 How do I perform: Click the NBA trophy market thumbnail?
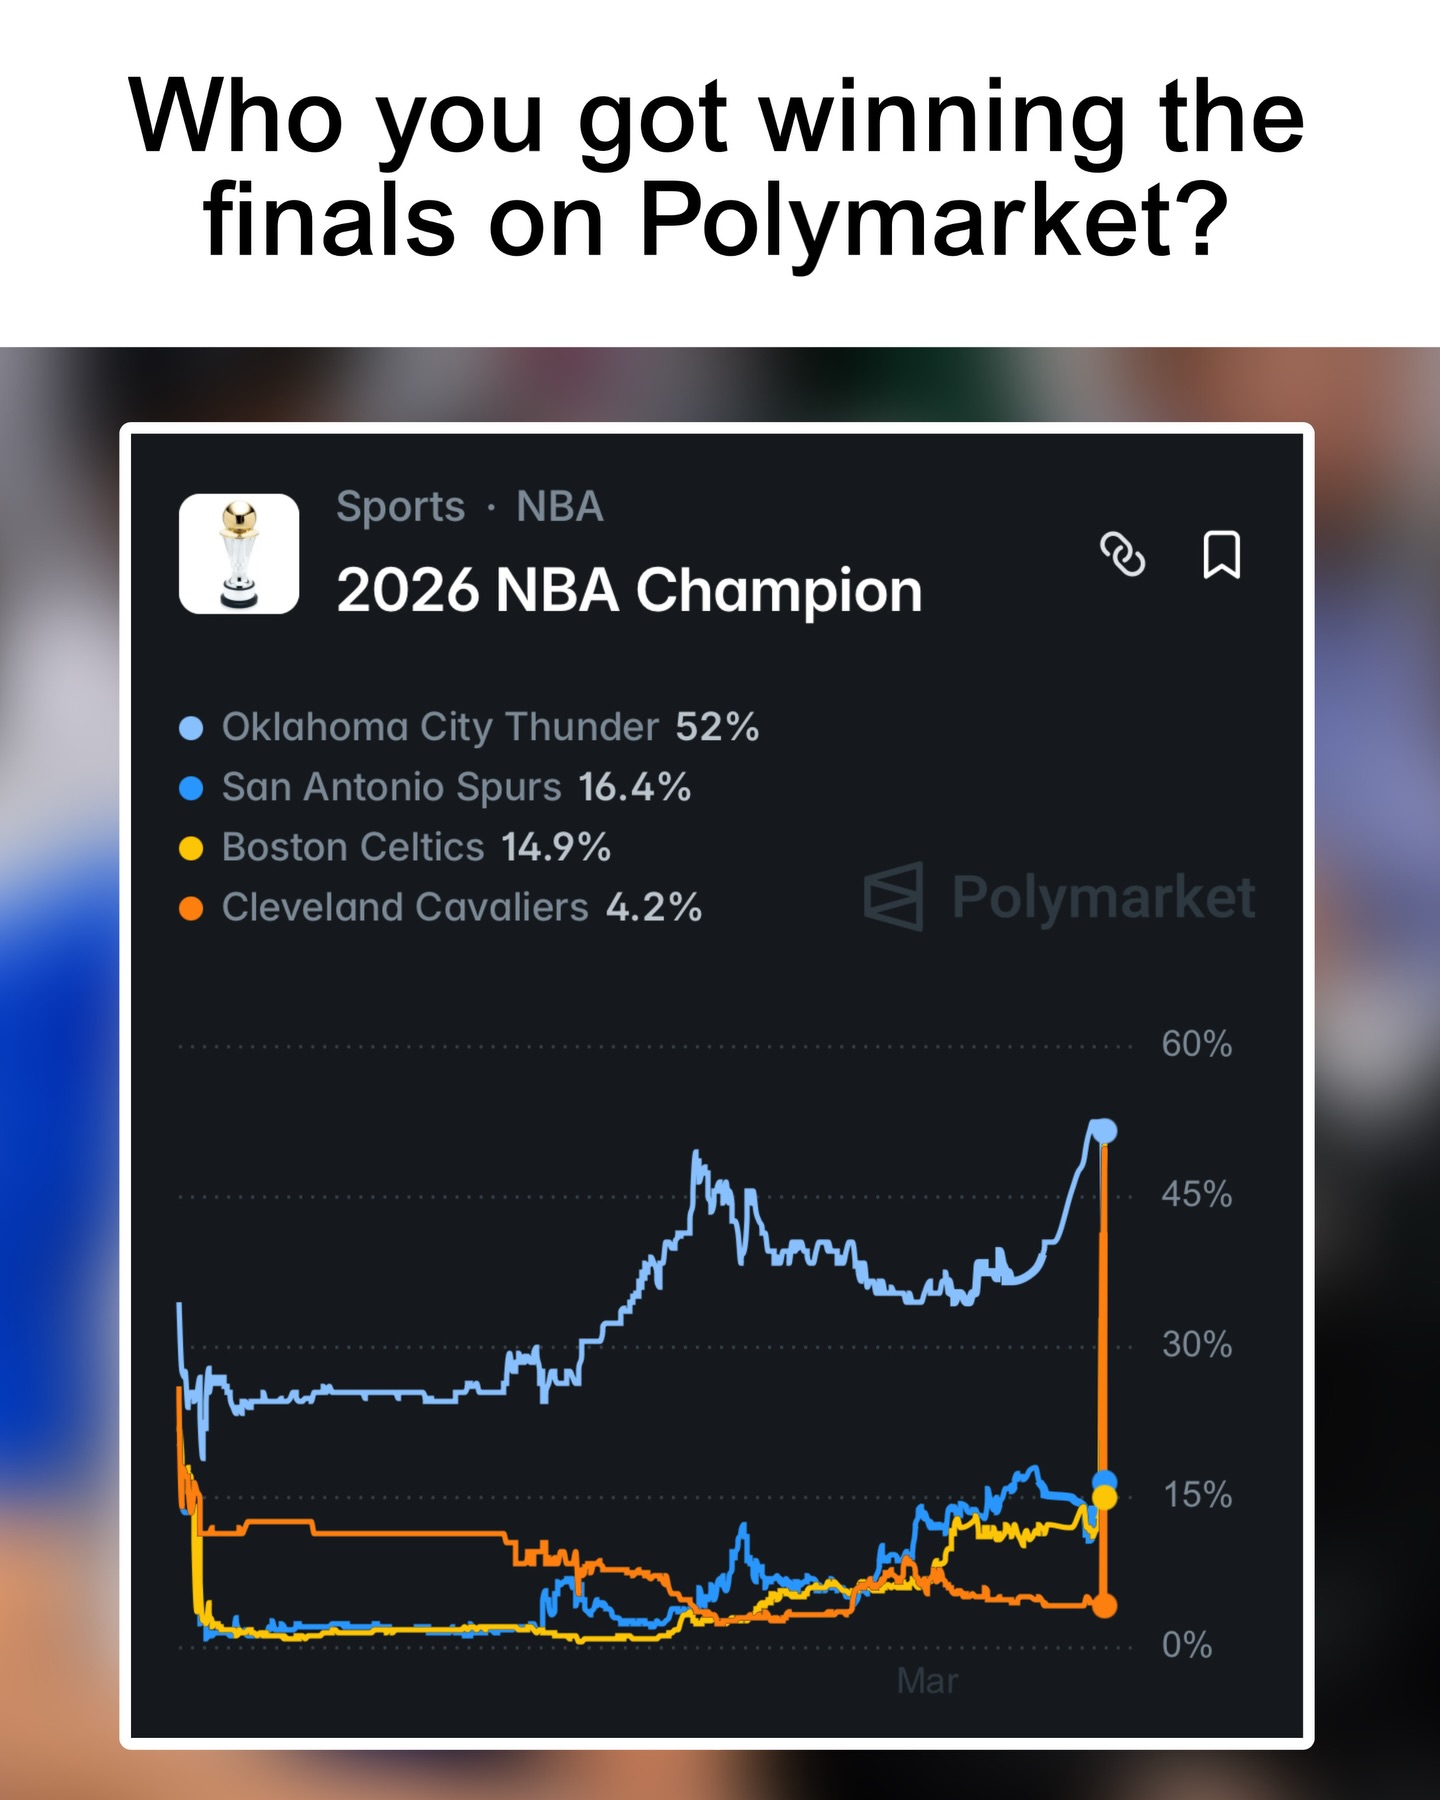coord(239,553)
